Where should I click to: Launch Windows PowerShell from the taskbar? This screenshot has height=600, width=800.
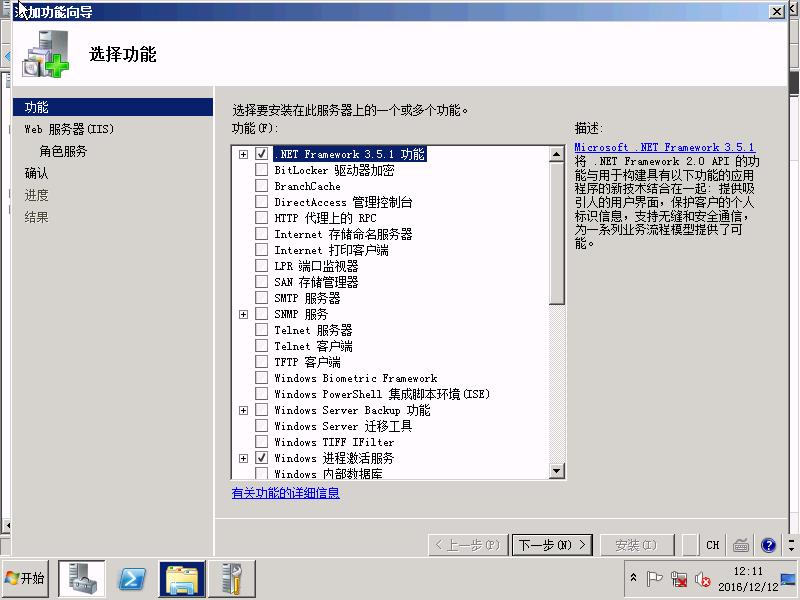point(132,578)
